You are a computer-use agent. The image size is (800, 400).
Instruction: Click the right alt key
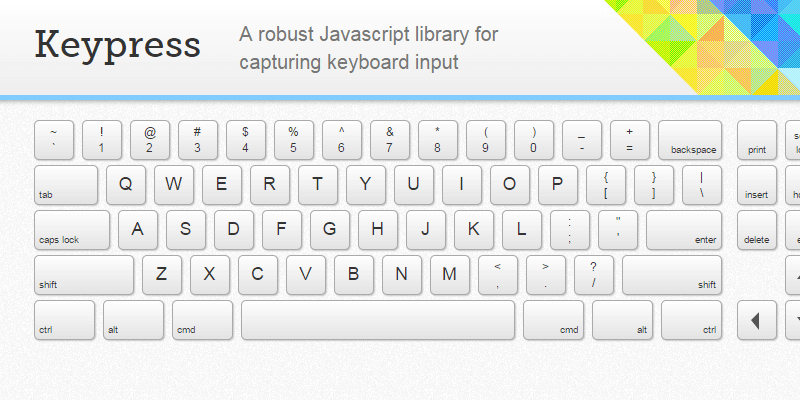622,320
